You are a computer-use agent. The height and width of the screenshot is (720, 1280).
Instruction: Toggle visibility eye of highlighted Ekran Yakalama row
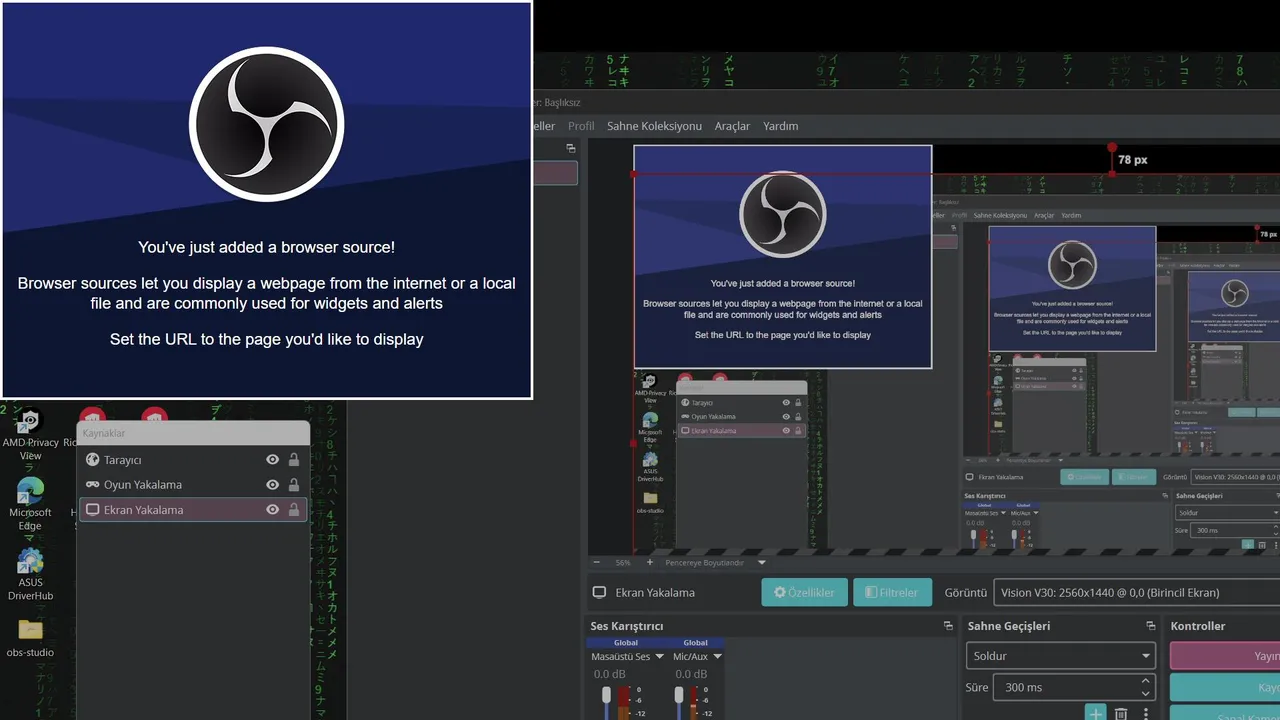272,510
